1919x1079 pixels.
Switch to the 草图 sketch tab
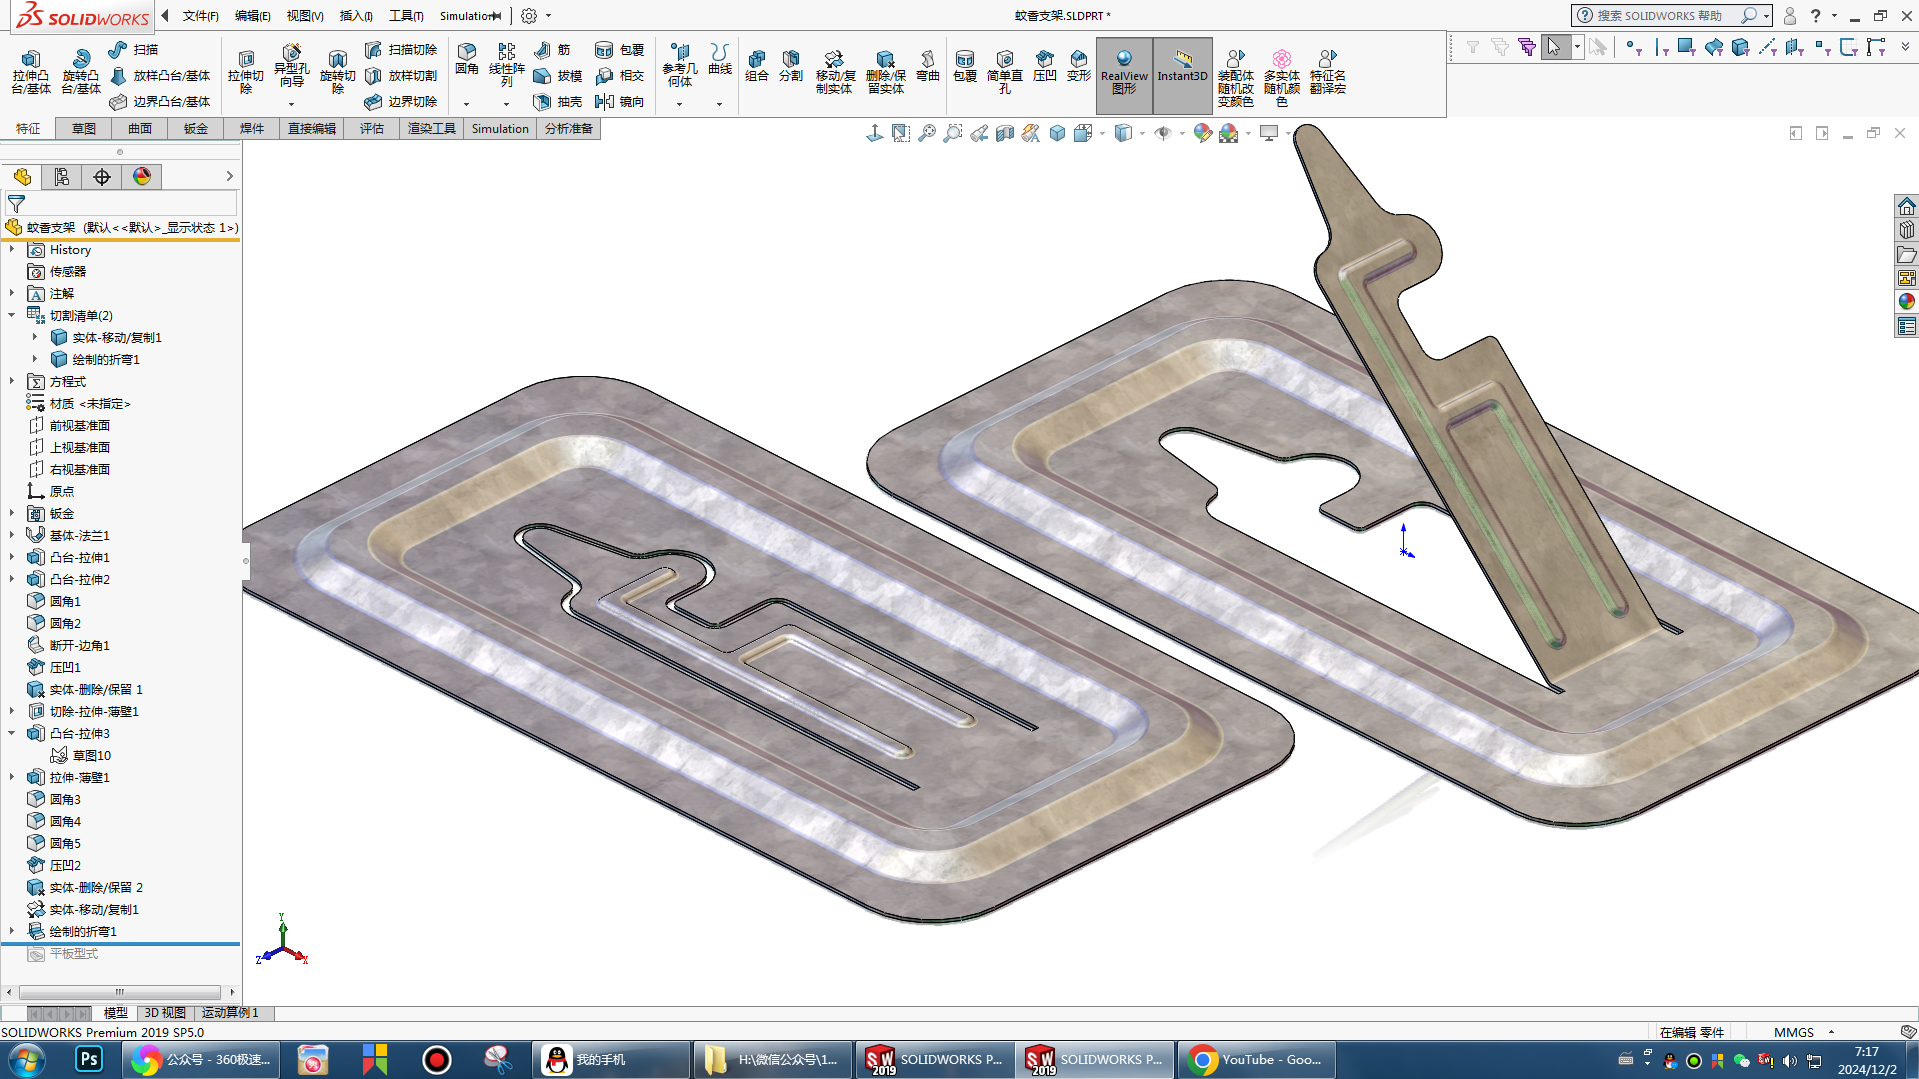pyautogui.click(x=84, y=129)
